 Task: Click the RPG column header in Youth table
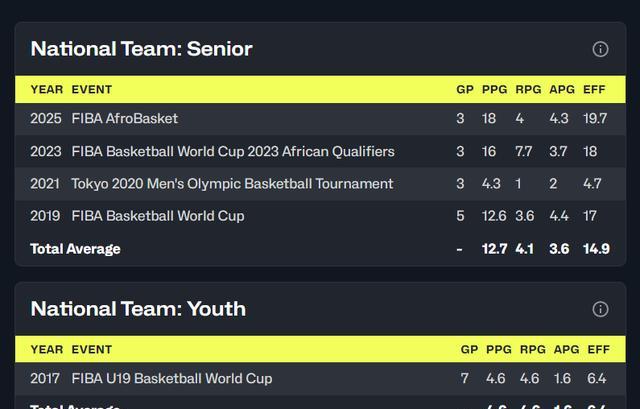pyautogui.click(x=533, y=349)
